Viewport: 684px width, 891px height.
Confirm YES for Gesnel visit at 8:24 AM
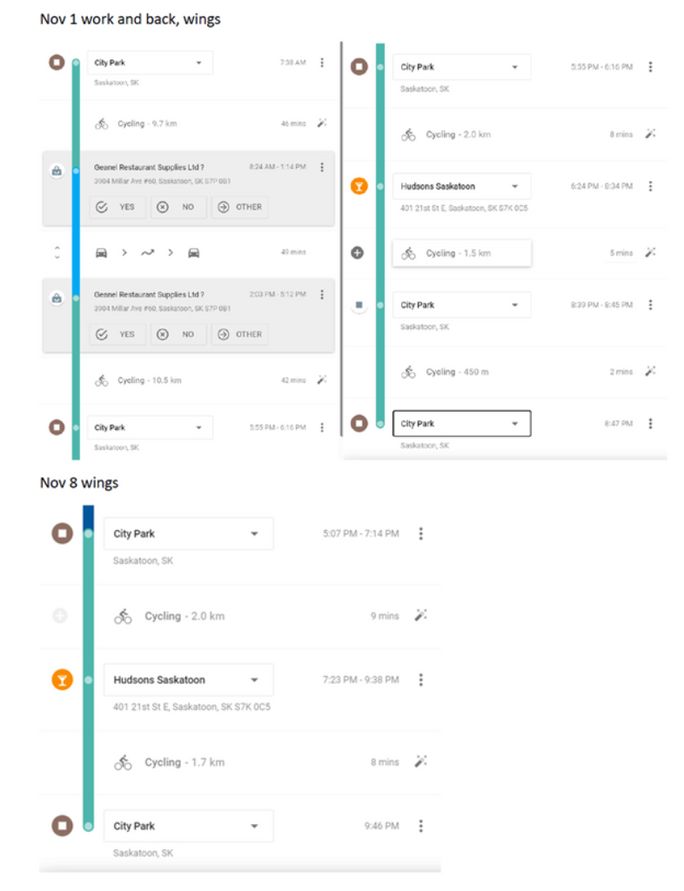pyautogui.click(x=116, y=207)
